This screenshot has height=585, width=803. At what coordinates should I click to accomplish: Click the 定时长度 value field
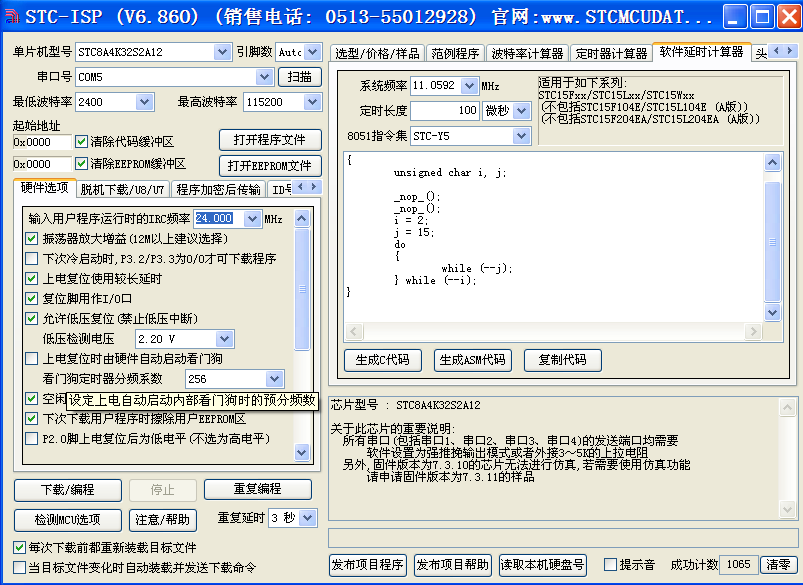pyautogui.click(x=445, y=111)
